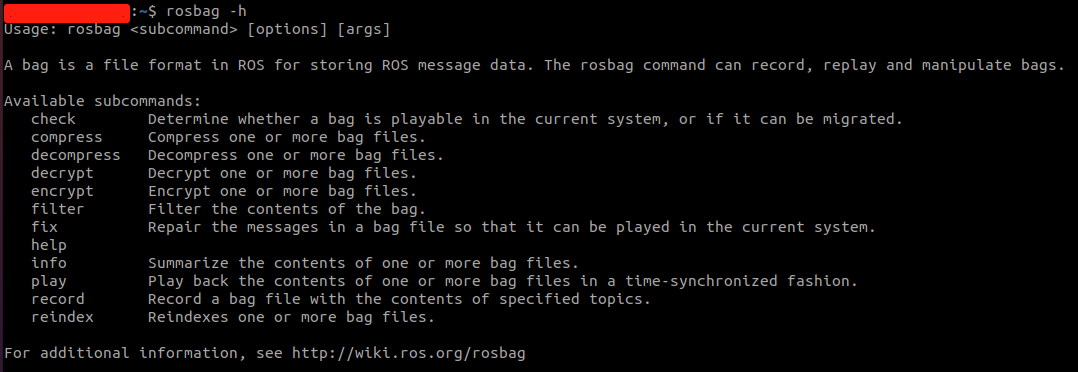This screenshot has width=1078, height=372.
Task: Click the 'fix' subcommand name
Action: pos(45,226)
